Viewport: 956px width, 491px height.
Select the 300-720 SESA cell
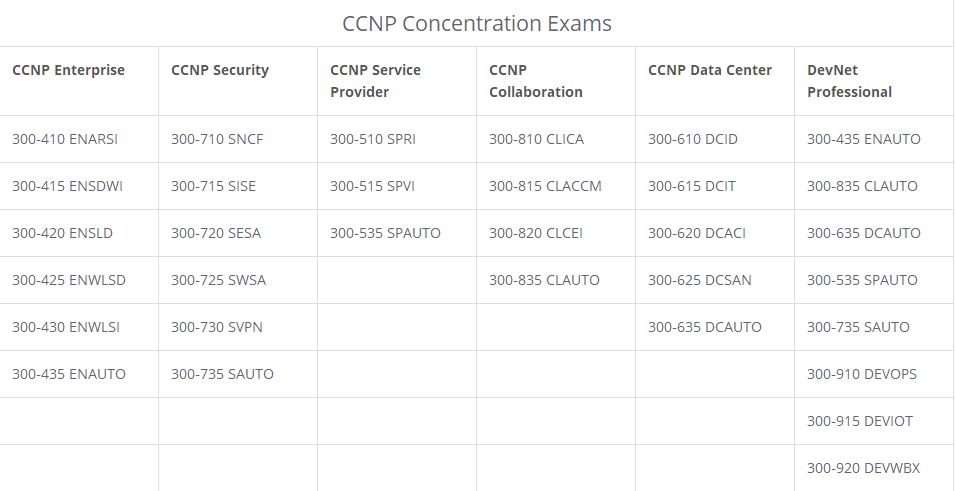[216, 233]
